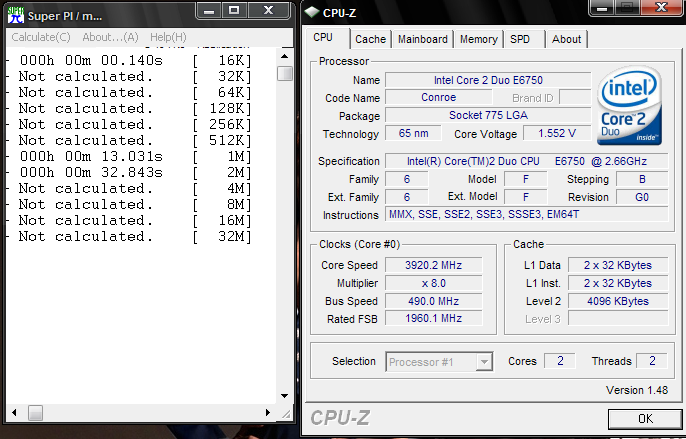Image resolution: width=686 pixels, height=439 pixels.
Task: Click the Rated FSB value '1960.1 MHz'
Action: (434, 318)
